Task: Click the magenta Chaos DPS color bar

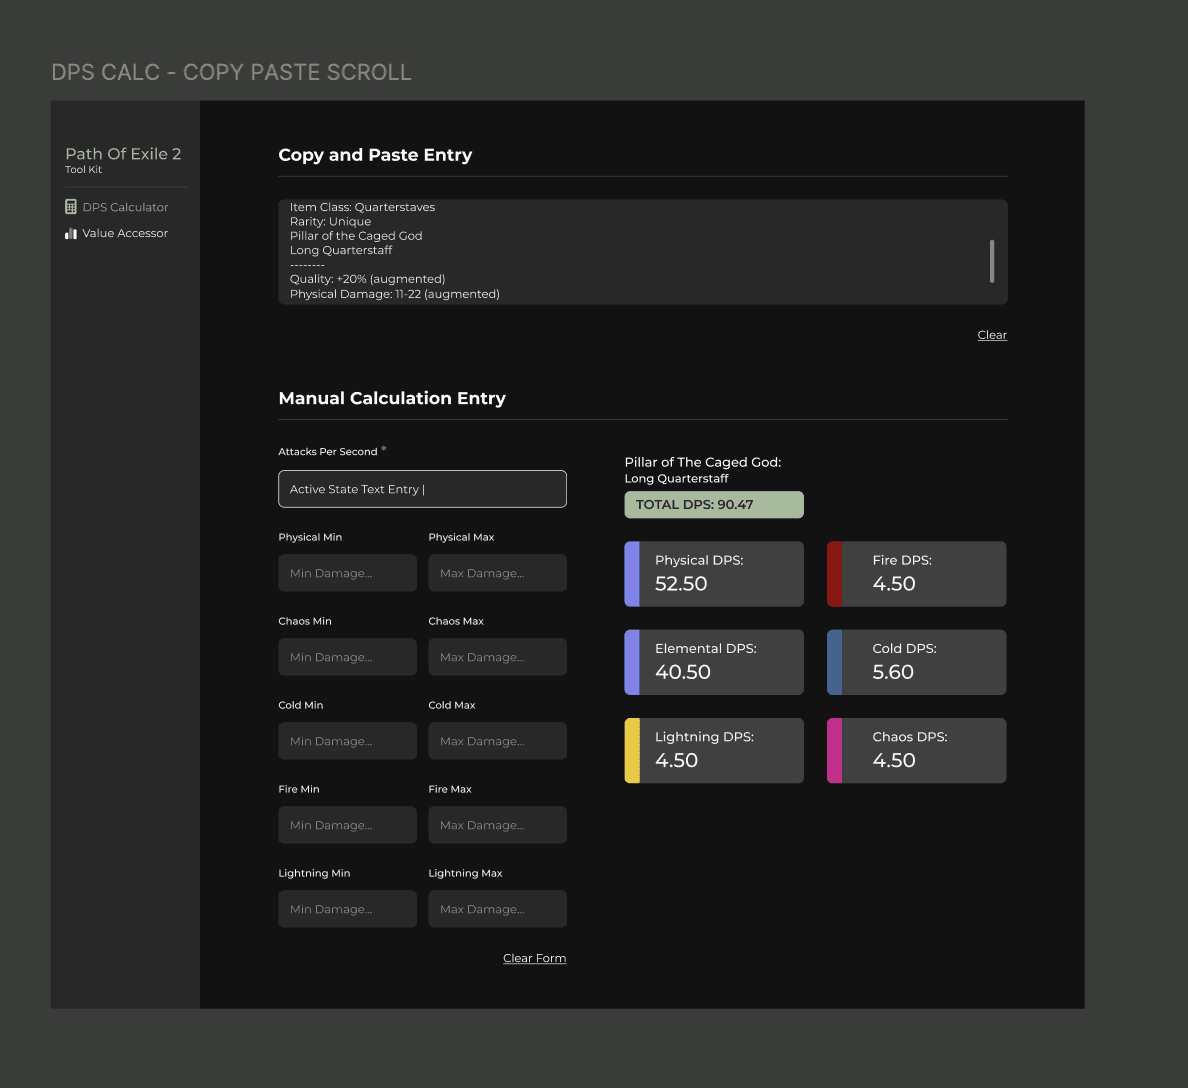Action: click(x=834, y=751)
